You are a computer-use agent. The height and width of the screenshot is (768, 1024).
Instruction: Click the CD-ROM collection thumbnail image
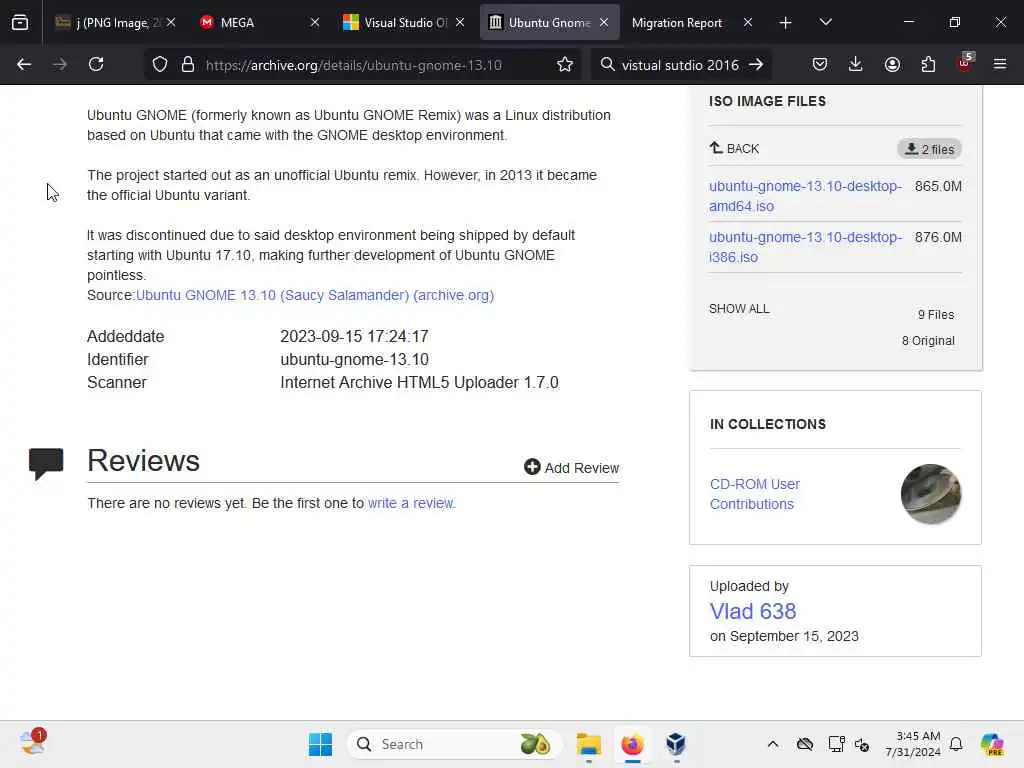[x=931, y=494]
